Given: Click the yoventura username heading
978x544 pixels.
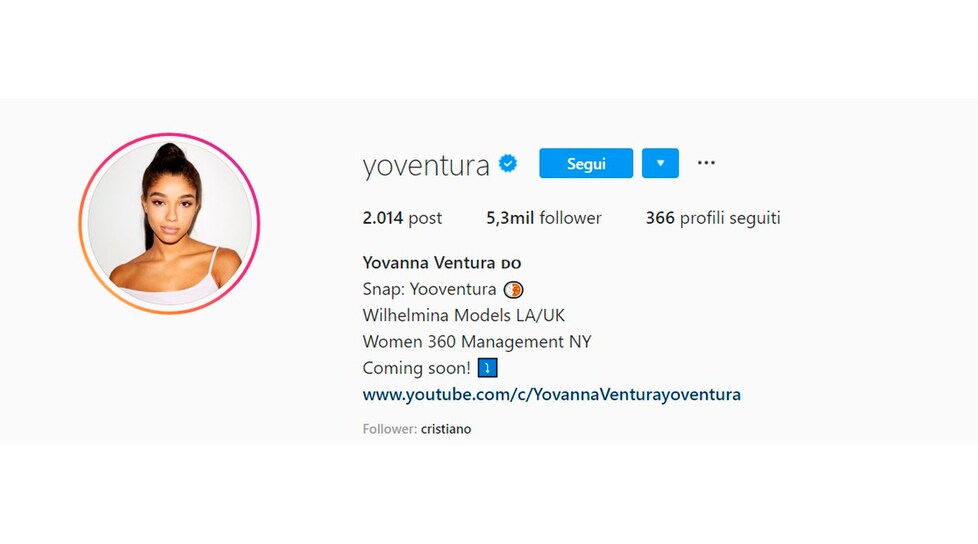Looking at the screenshot, I should [426, 165].
